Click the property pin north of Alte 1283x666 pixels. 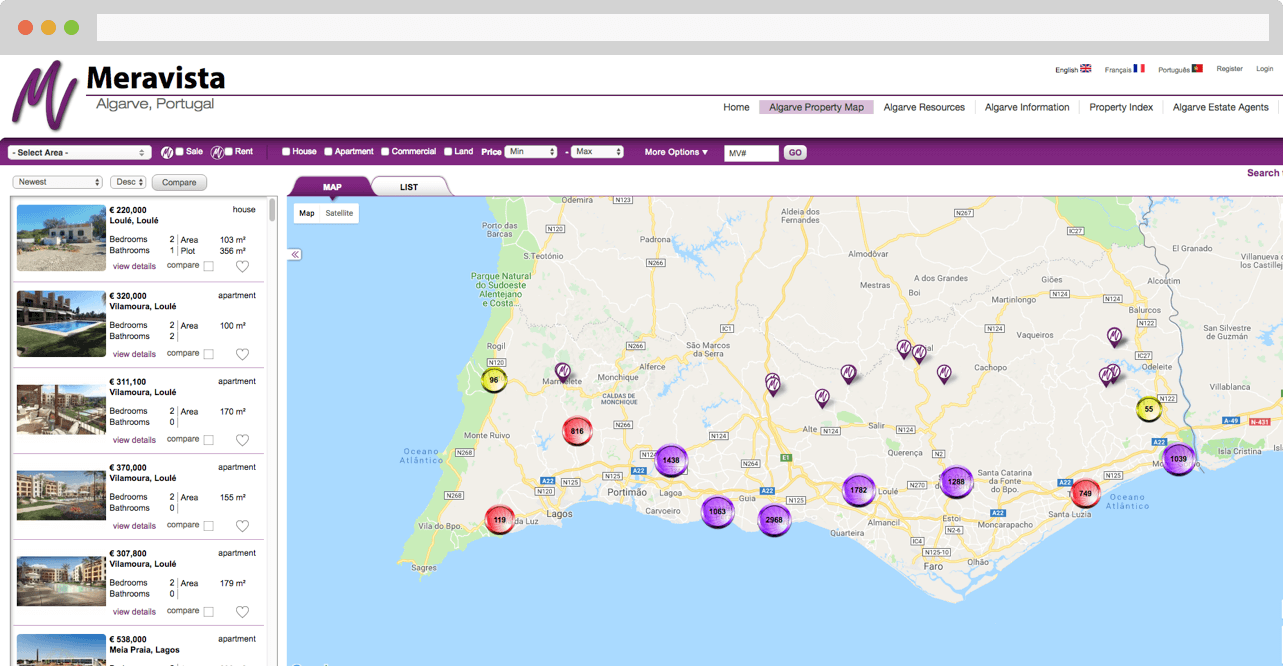pos(822,398)
